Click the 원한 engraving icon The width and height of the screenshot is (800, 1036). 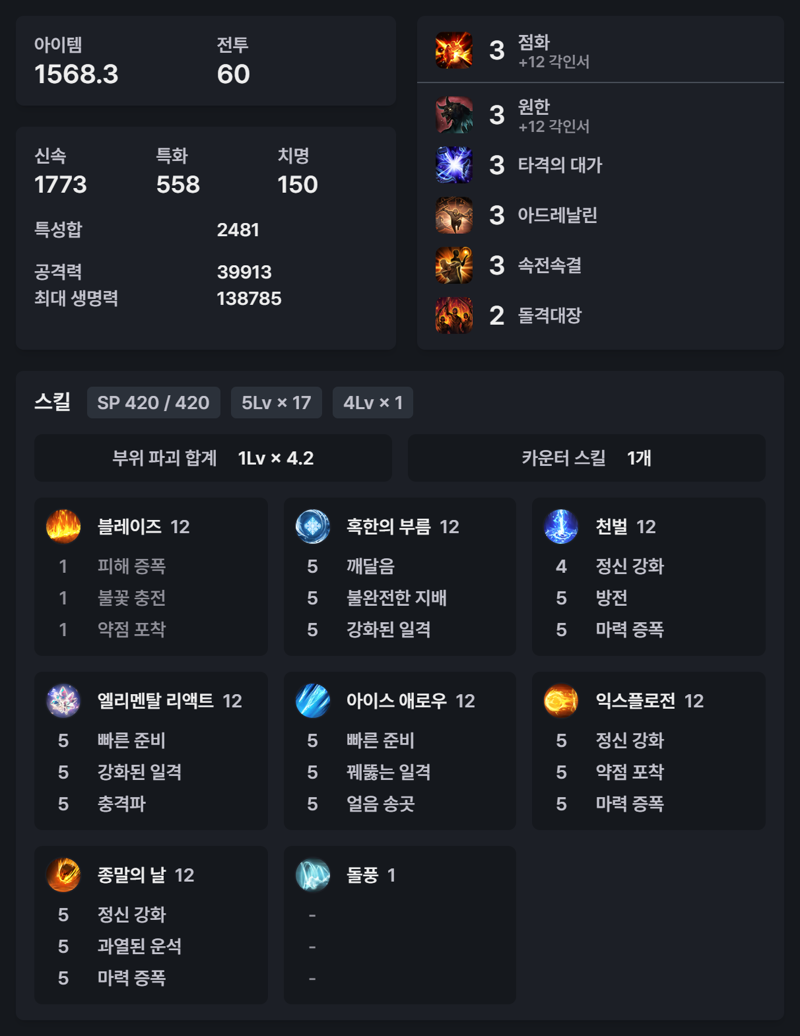click(x=454, y=115)
